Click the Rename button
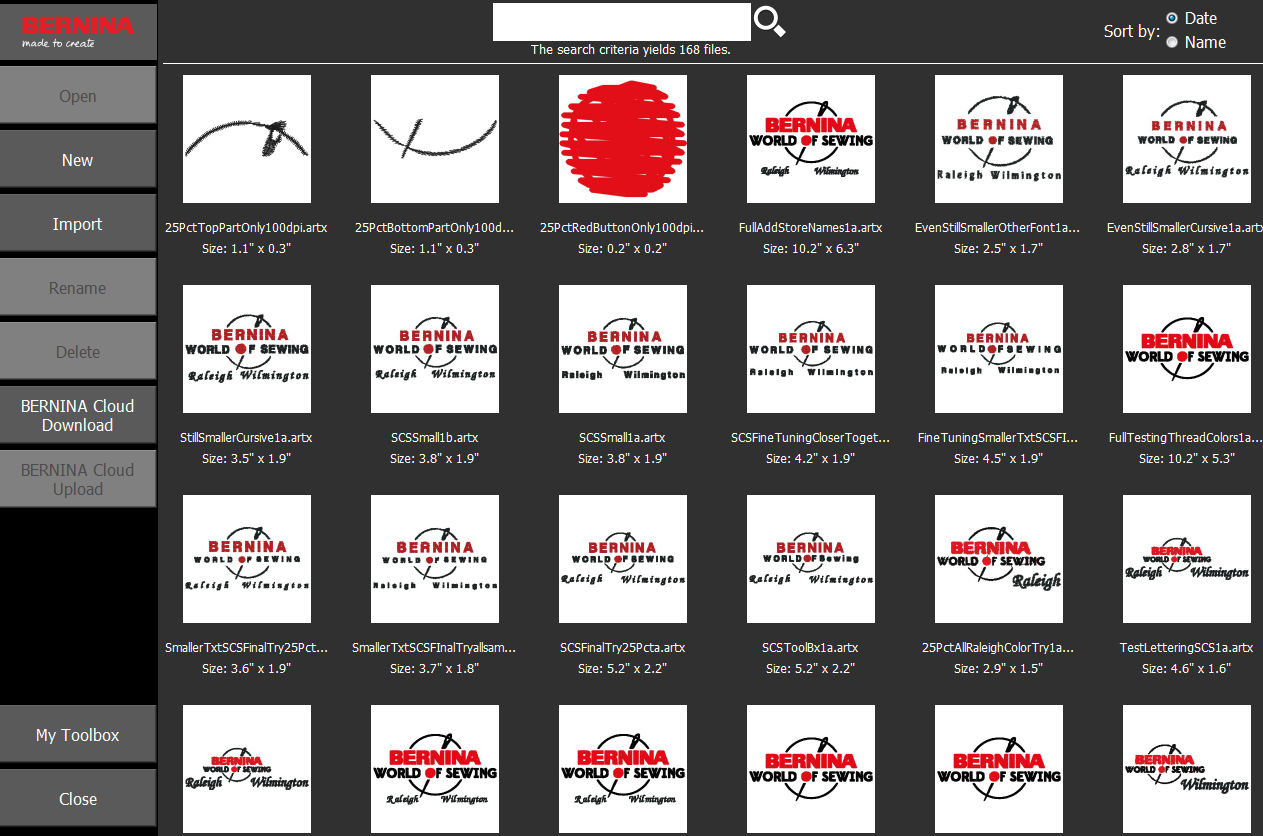This screenshot has width=1263, height=836. tap(78, 288)
